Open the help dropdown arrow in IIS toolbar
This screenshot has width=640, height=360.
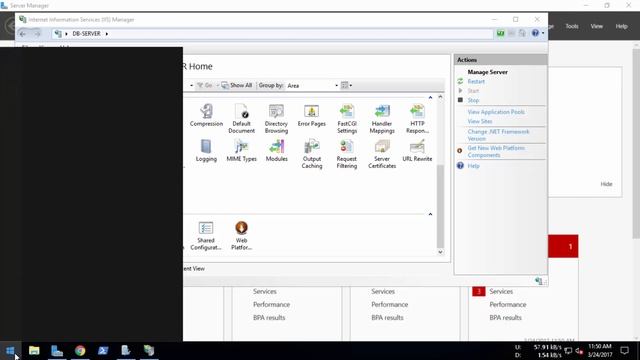pyautogui.click(x=543, y=33)
